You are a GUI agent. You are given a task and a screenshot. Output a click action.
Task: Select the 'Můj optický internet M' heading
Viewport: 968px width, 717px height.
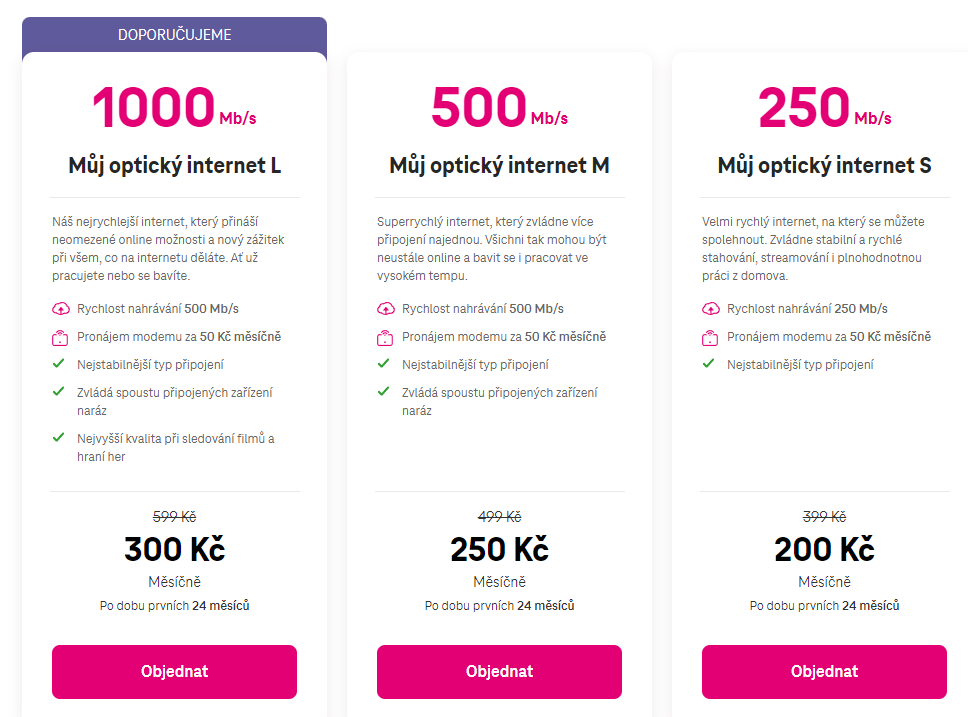pyautogui.click(x=499, y=166)
